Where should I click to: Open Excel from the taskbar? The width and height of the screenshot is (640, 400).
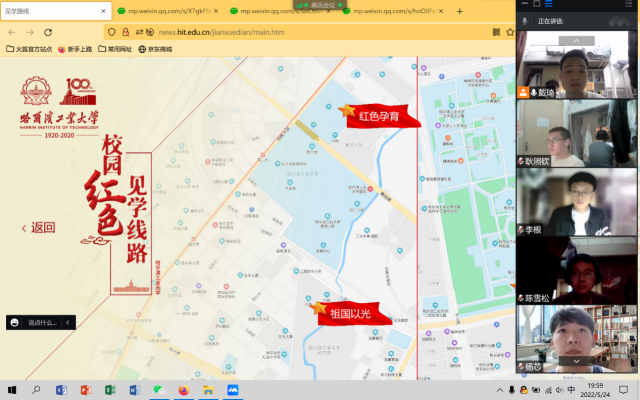click(x=109, y=389)
